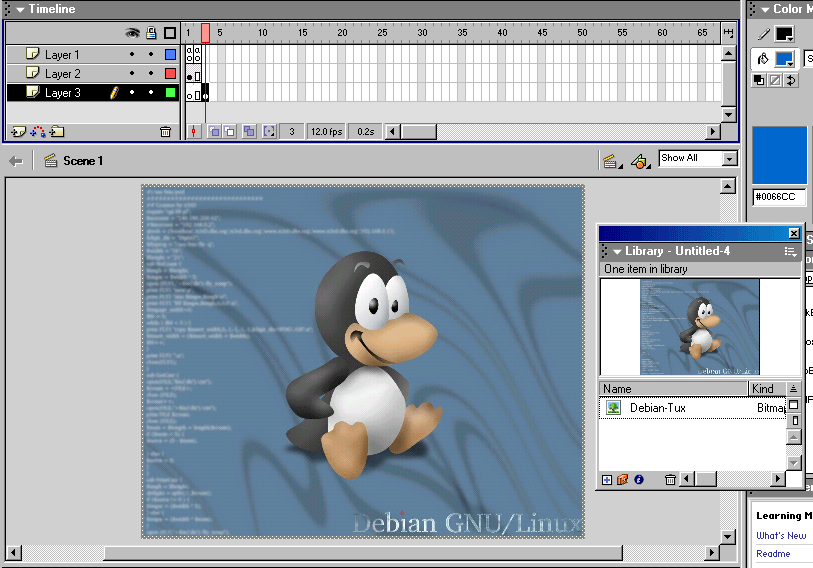Click the Insert Layer icon
The width and height of the screenshot is (813, 568).
(x=17, y=131)
